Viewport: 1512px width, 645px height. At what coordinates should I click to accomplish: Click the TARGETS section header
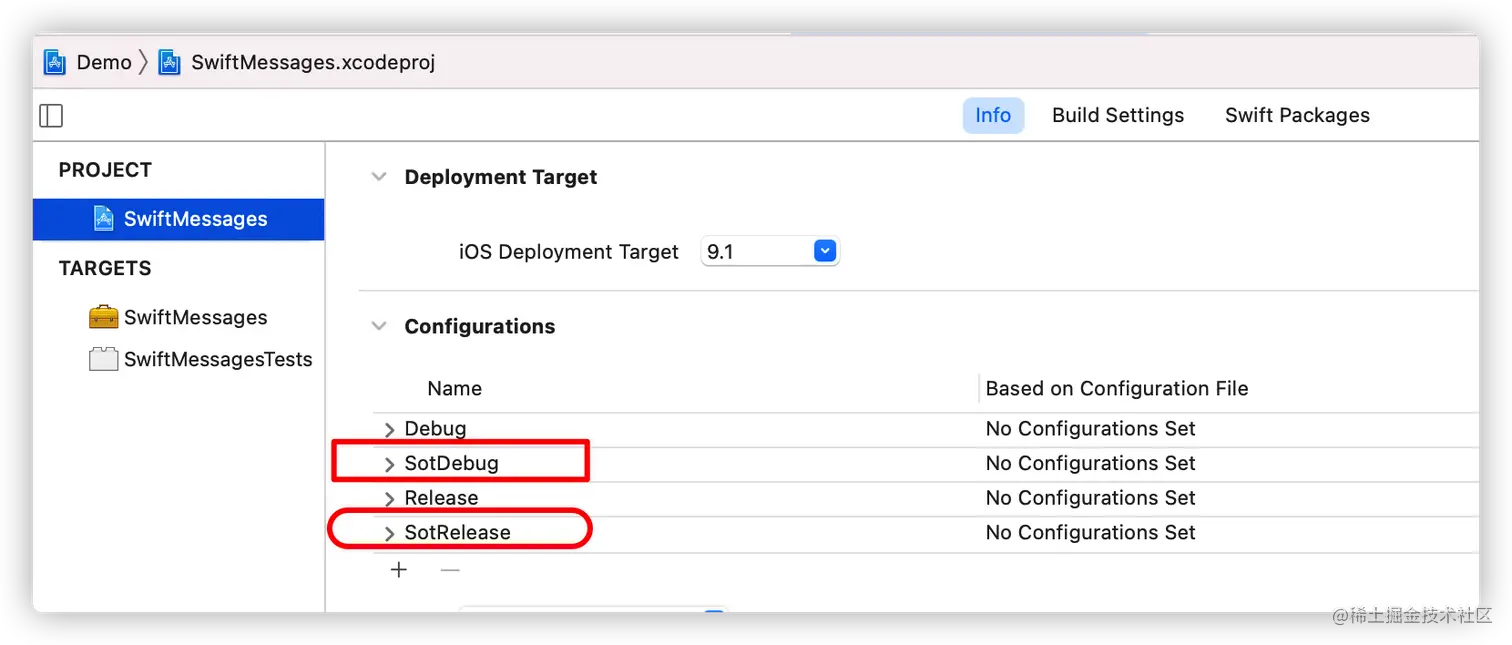click(x=105, y=269)
